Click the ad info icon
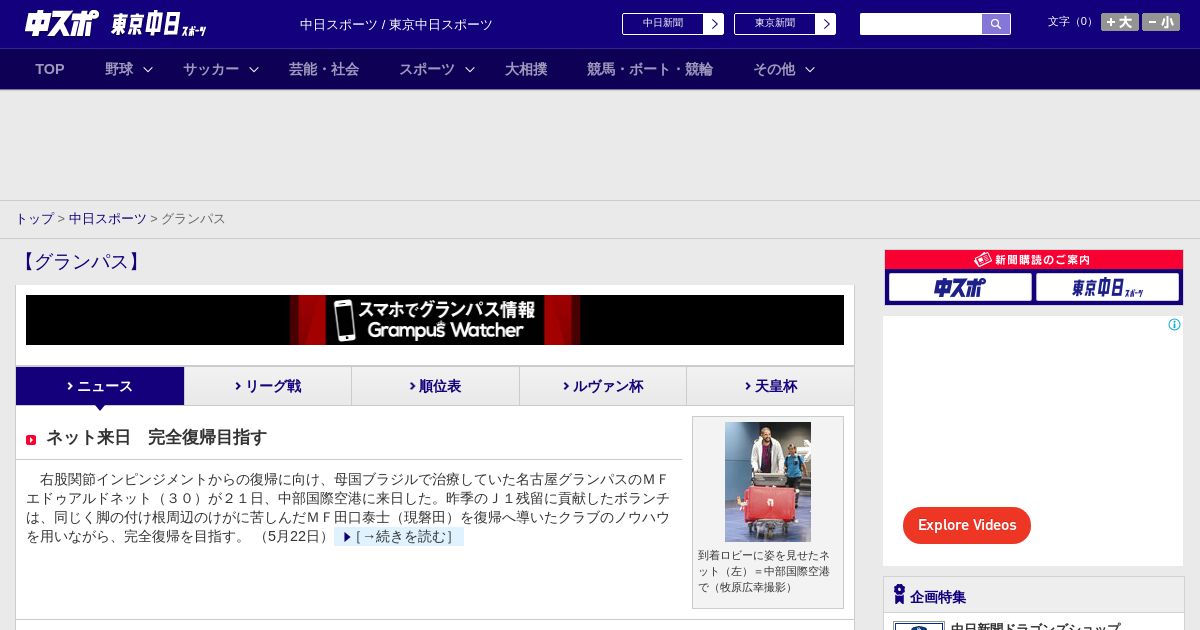Image resolution: width=1200 pixels, height=630 pixels. click(x=1174, y=324)
